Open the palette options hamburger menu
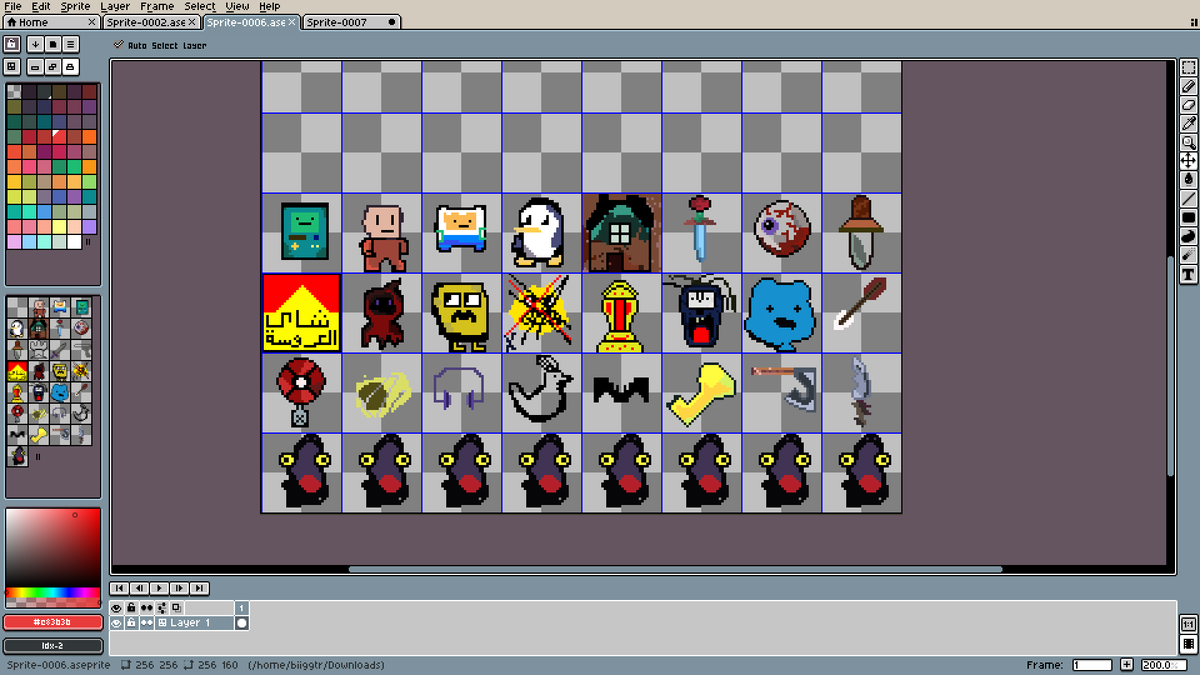 coord(71,44)
